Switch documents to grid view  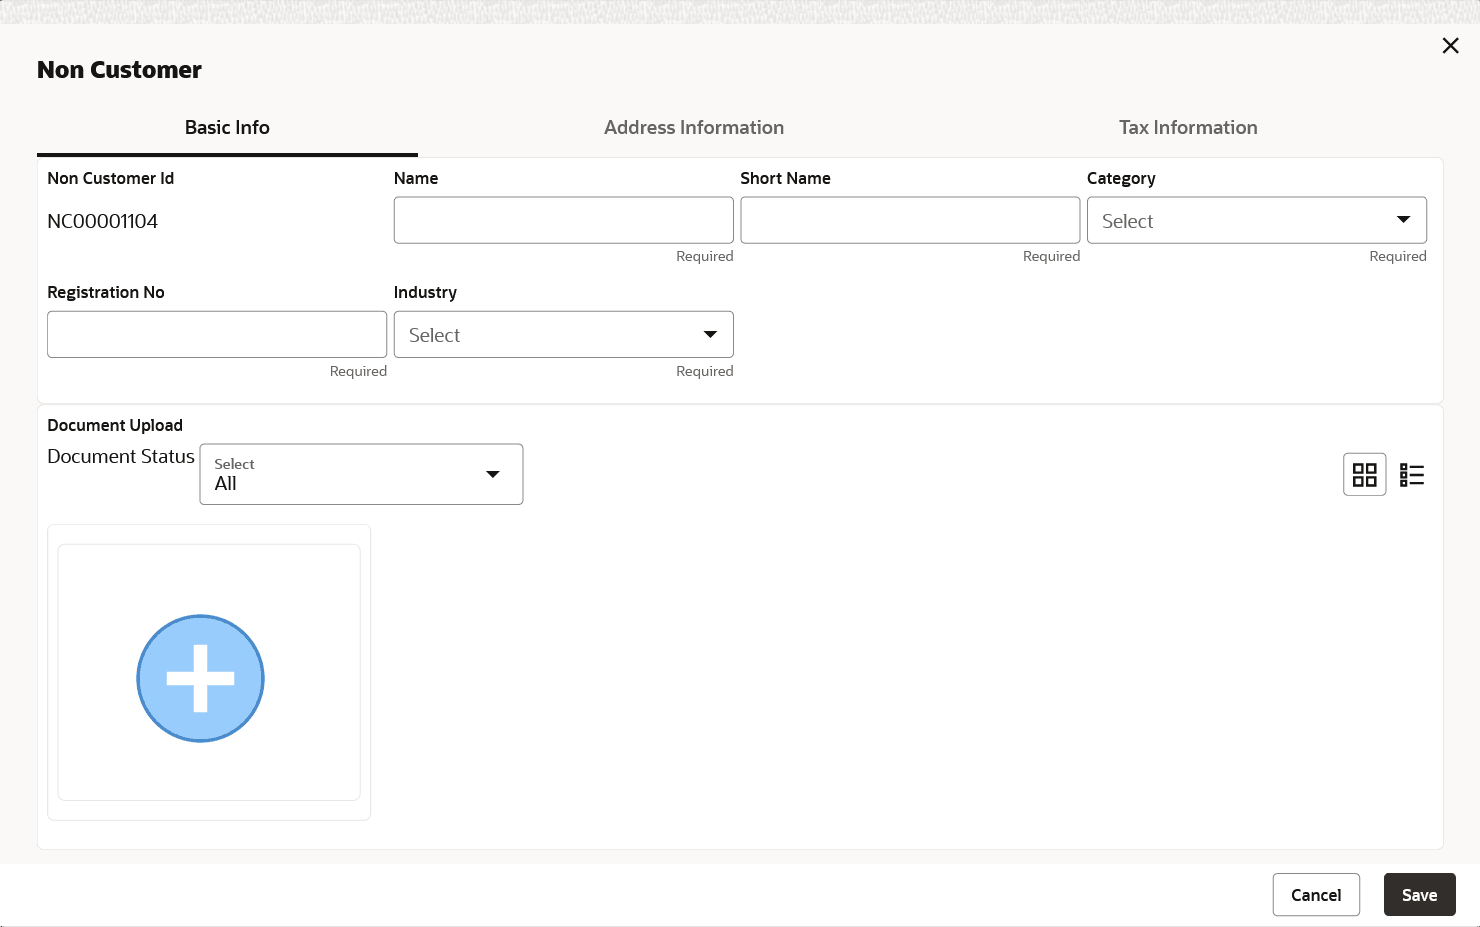[1364, 475]
